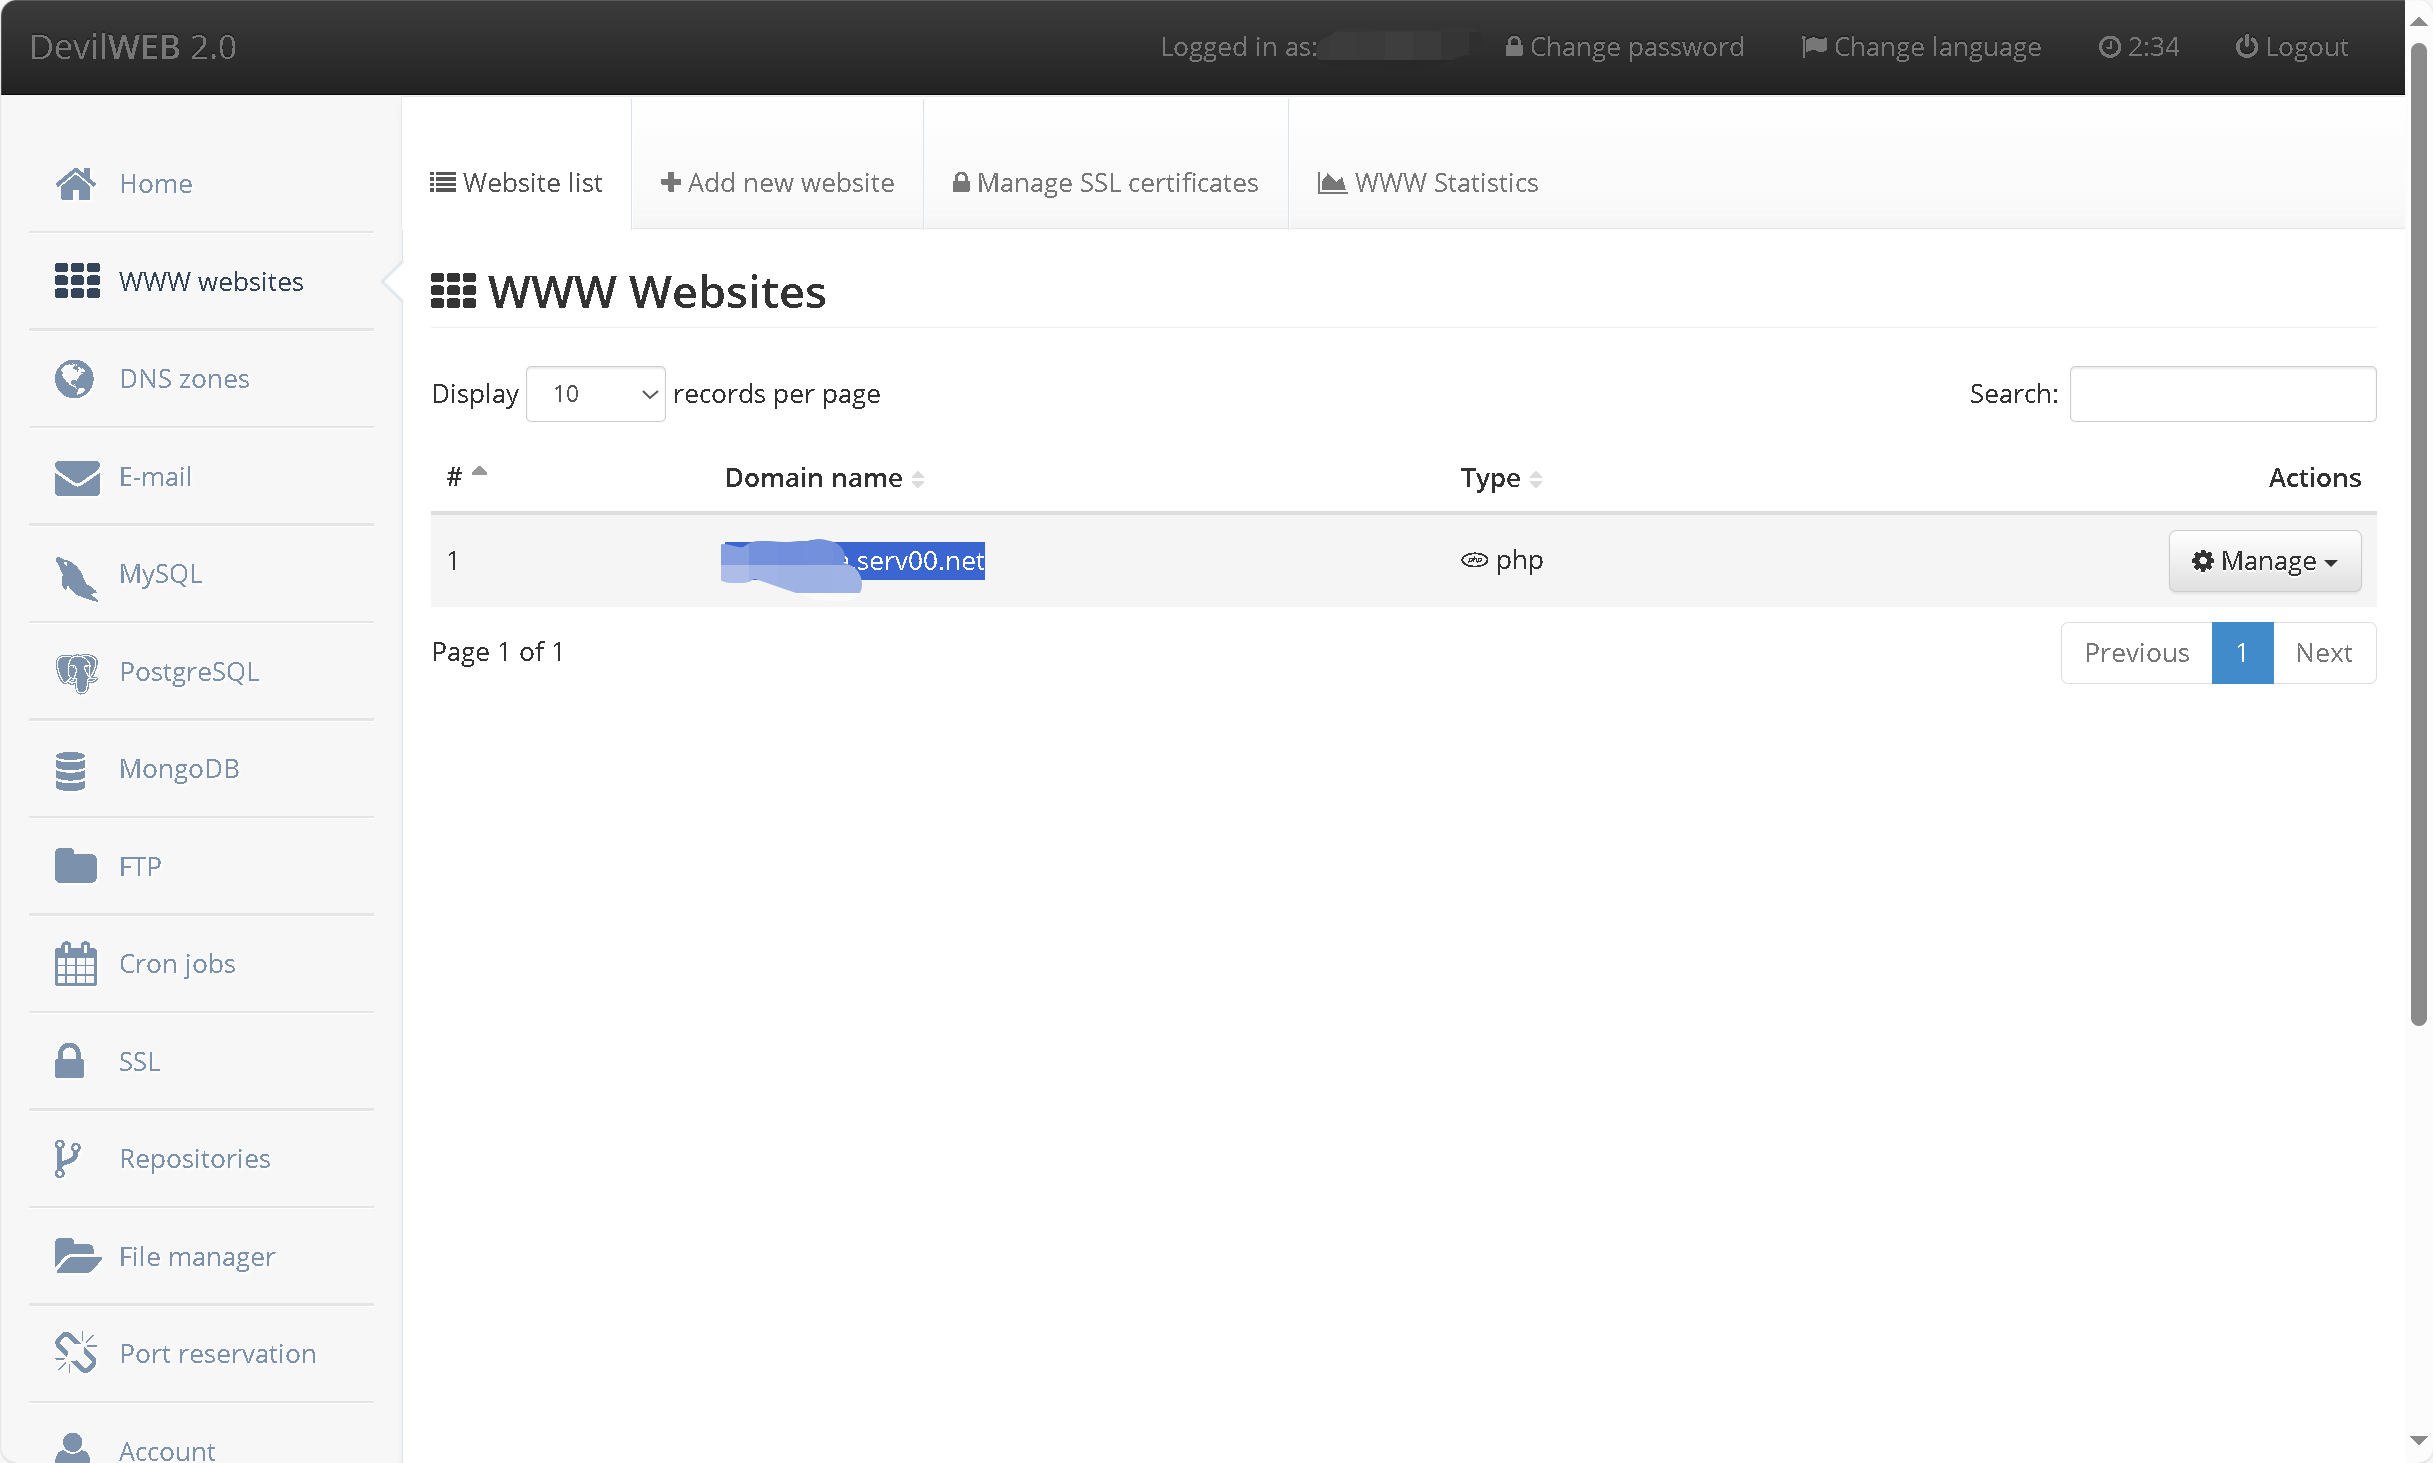Click into the Search input field

click(2222, 394)
